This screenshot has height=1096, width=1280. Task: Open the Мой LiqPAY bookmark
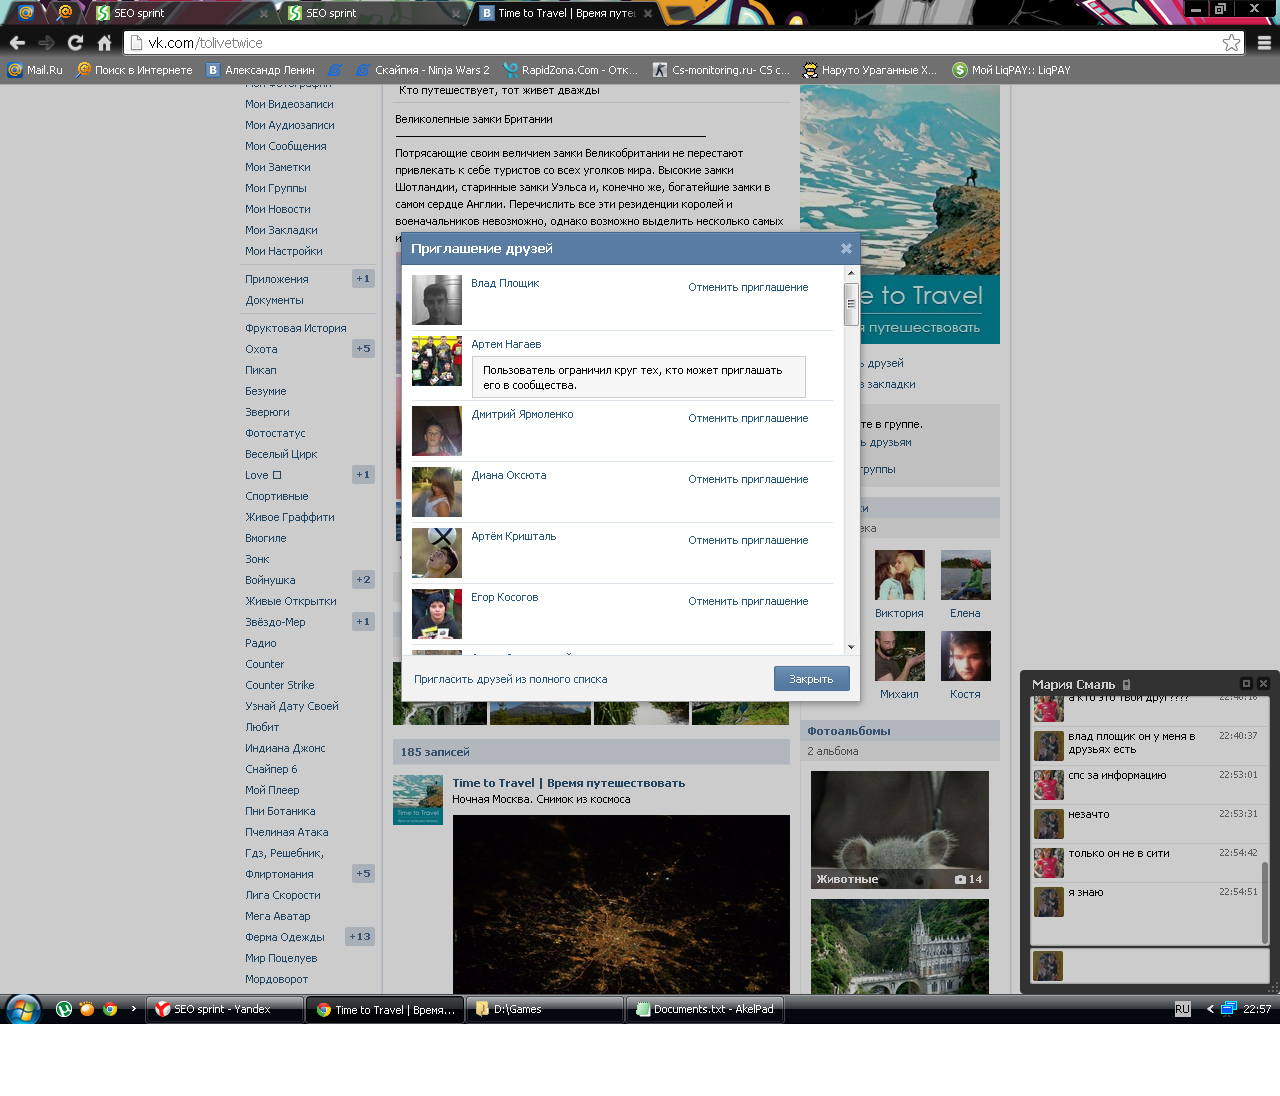click(x=1011, y=70)
